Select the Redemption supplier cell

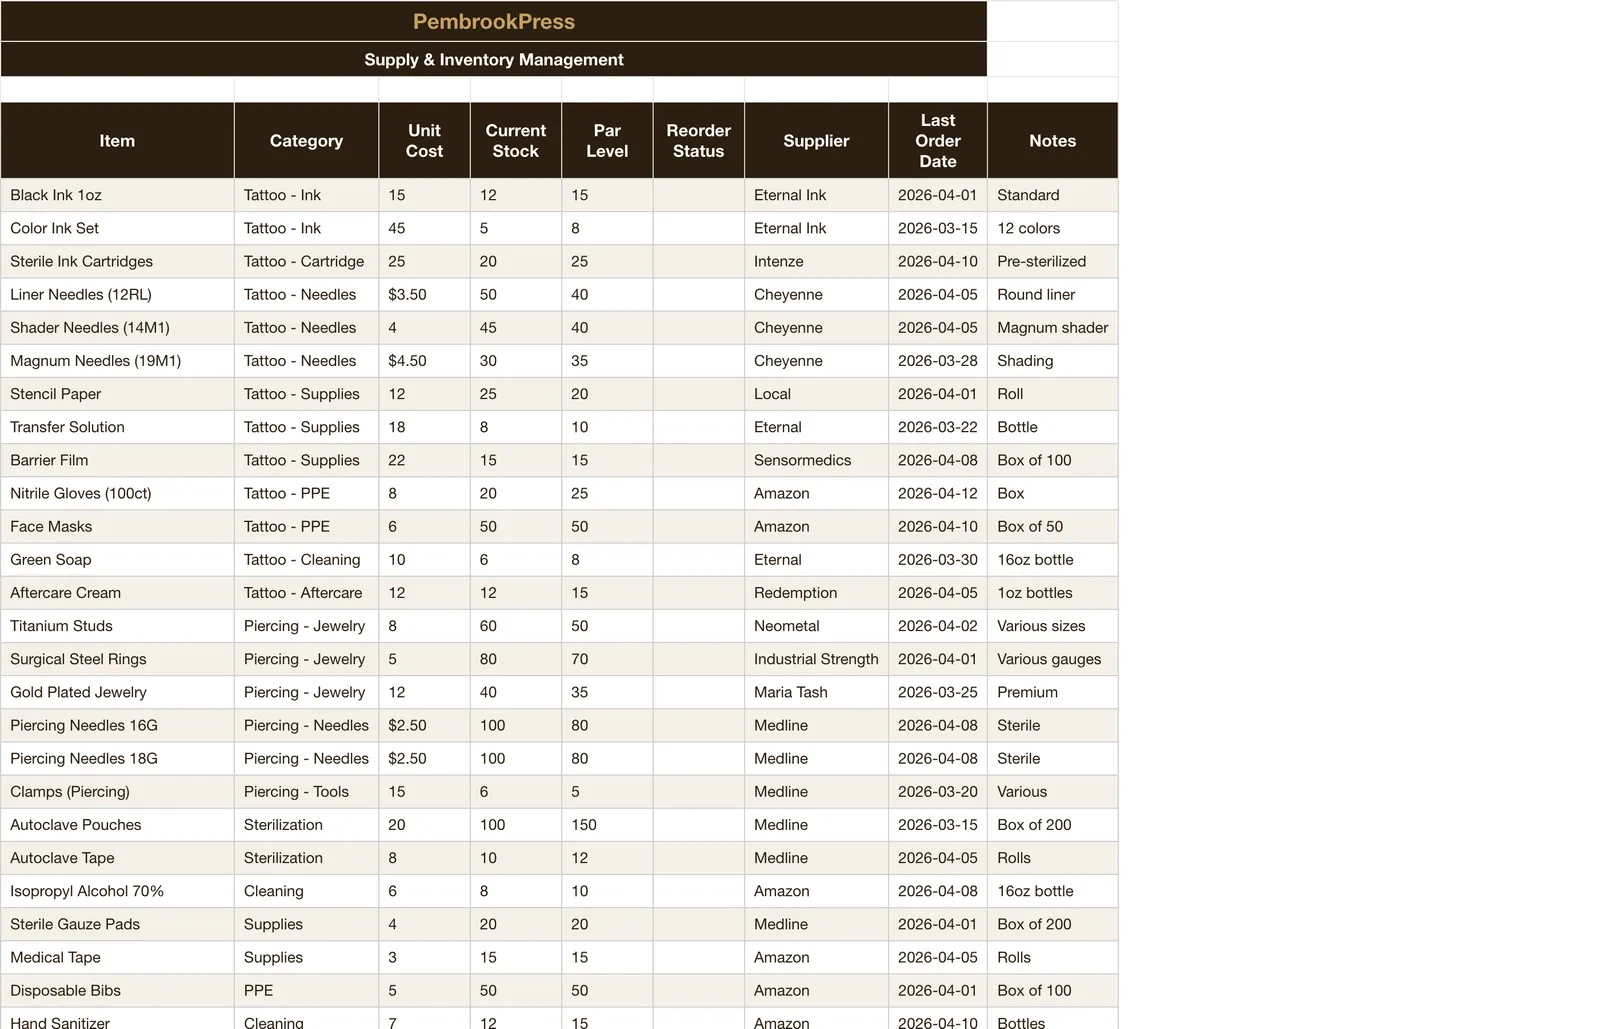[816, 593]
